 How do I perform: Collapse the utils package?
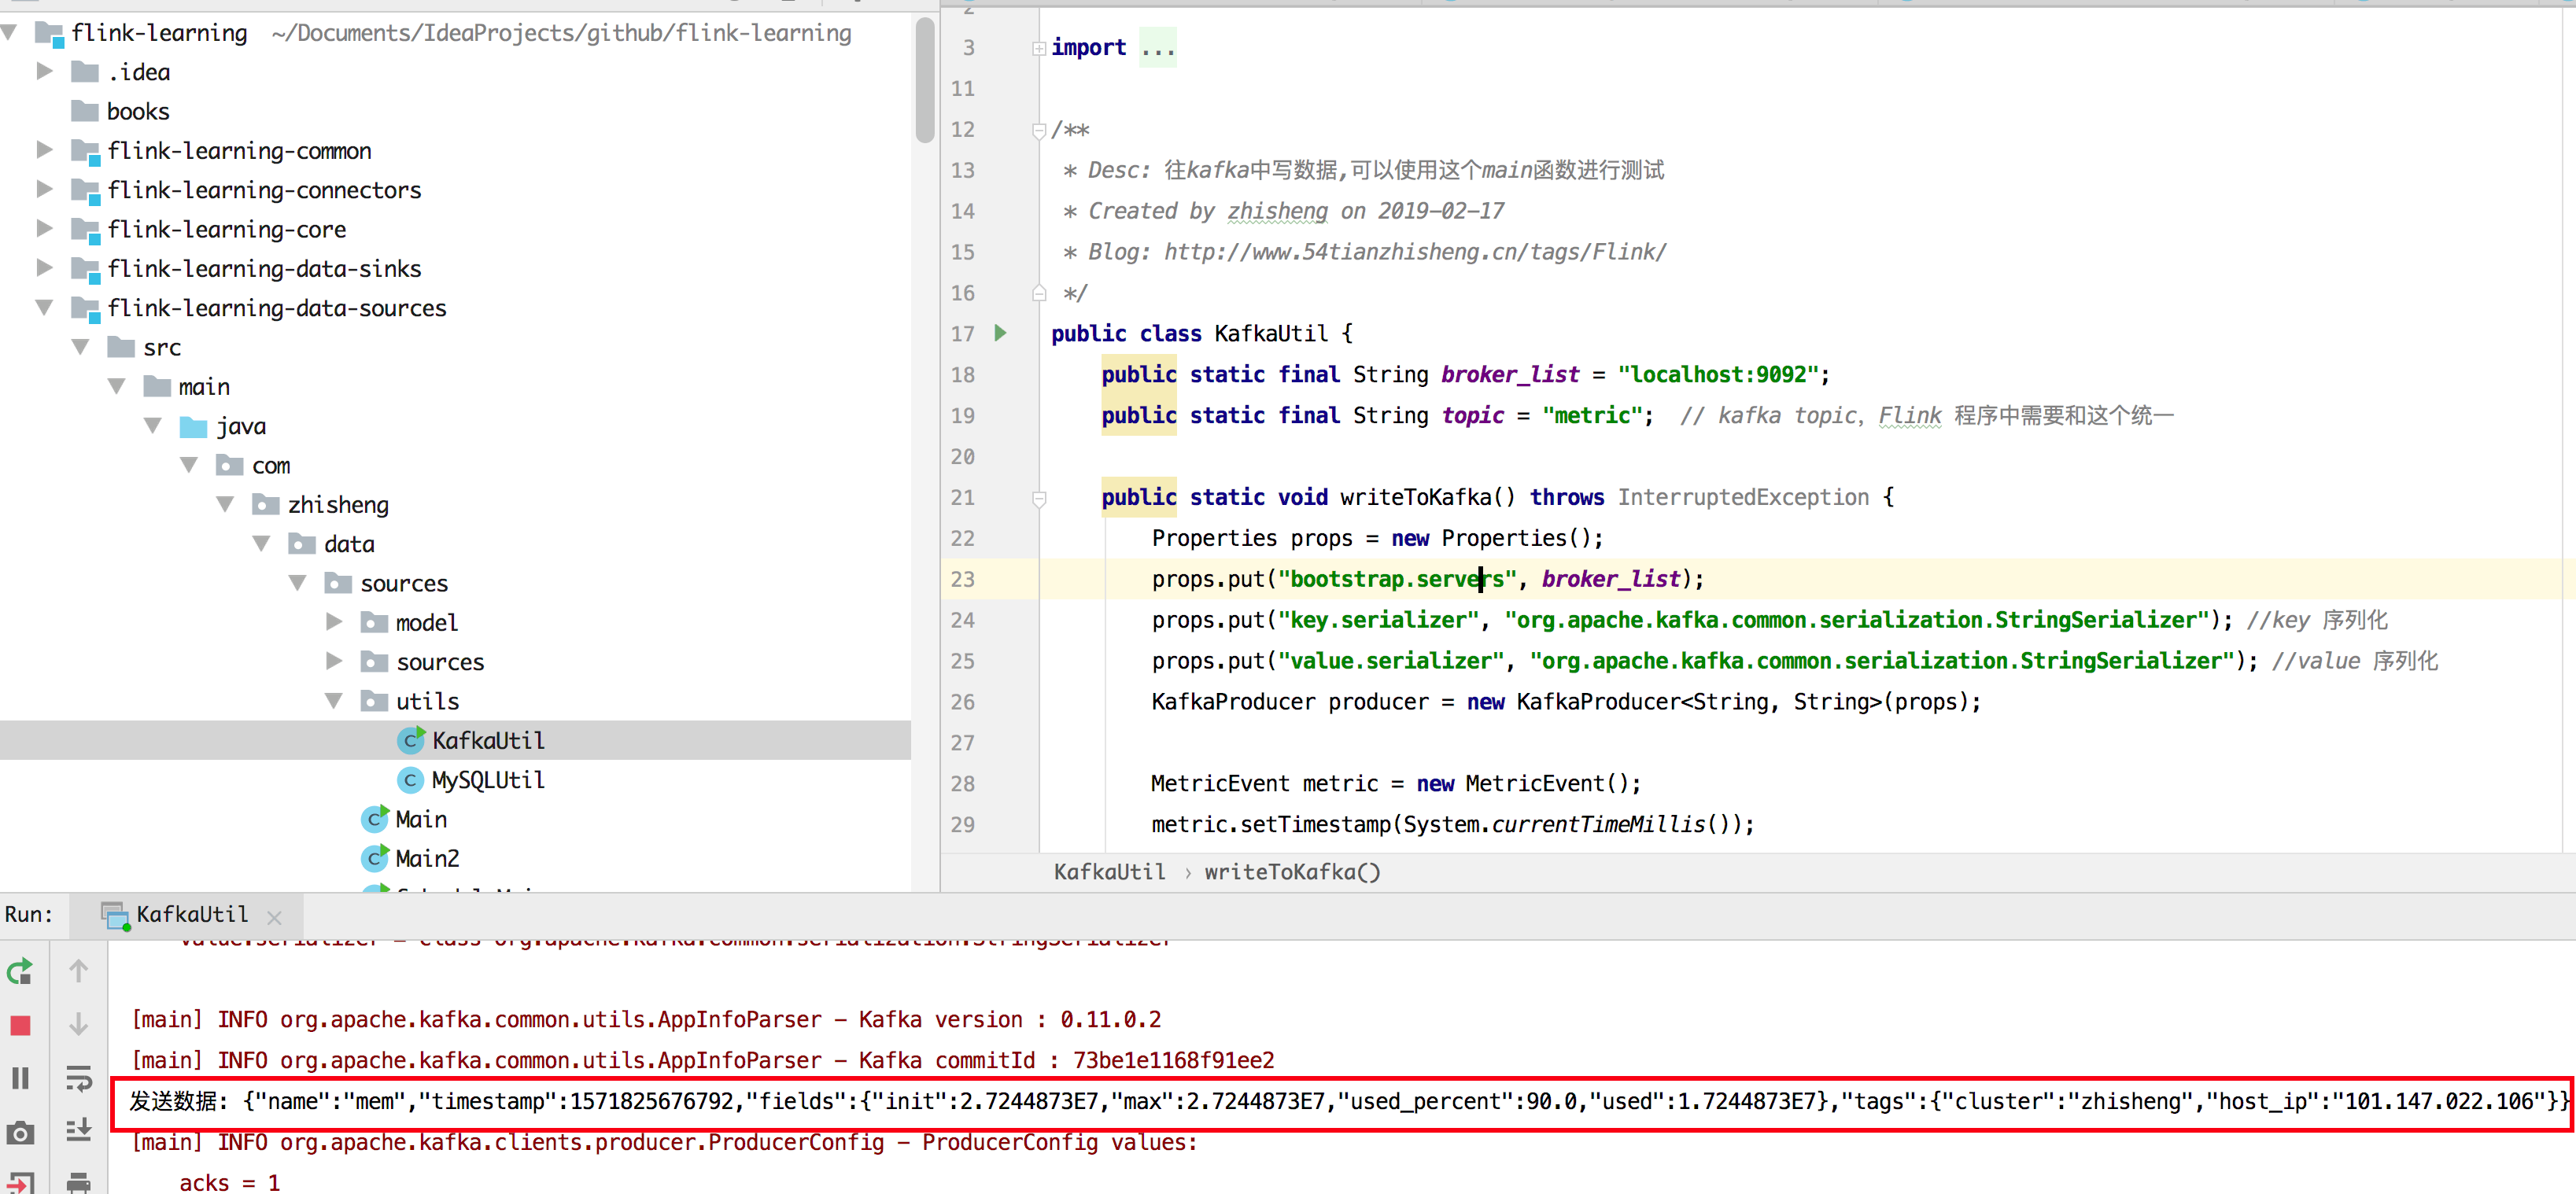coord(334,701)
